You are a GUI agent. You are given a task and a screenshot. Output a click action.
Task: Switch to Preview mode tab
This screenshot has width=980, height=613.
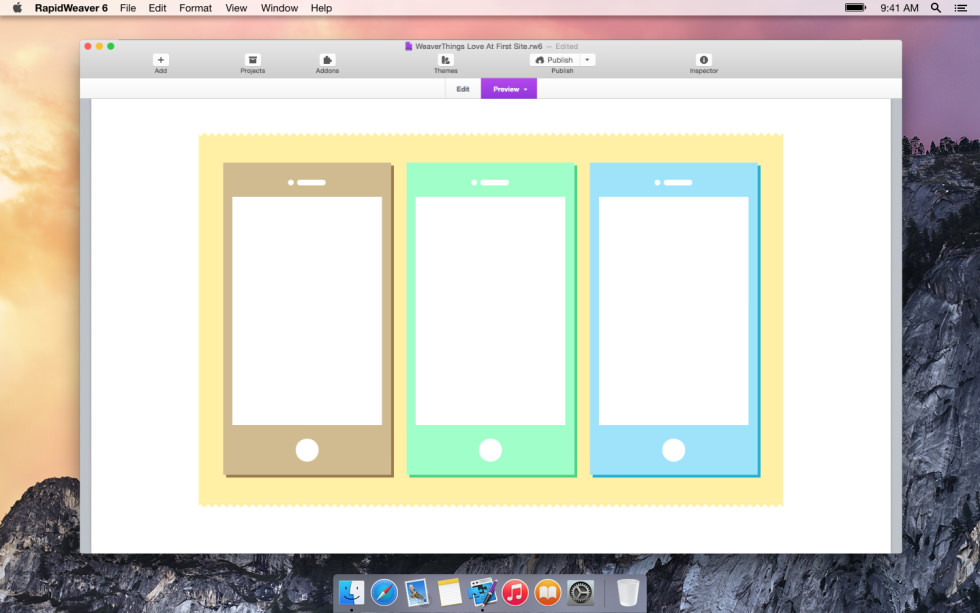(x=509, y=89)
